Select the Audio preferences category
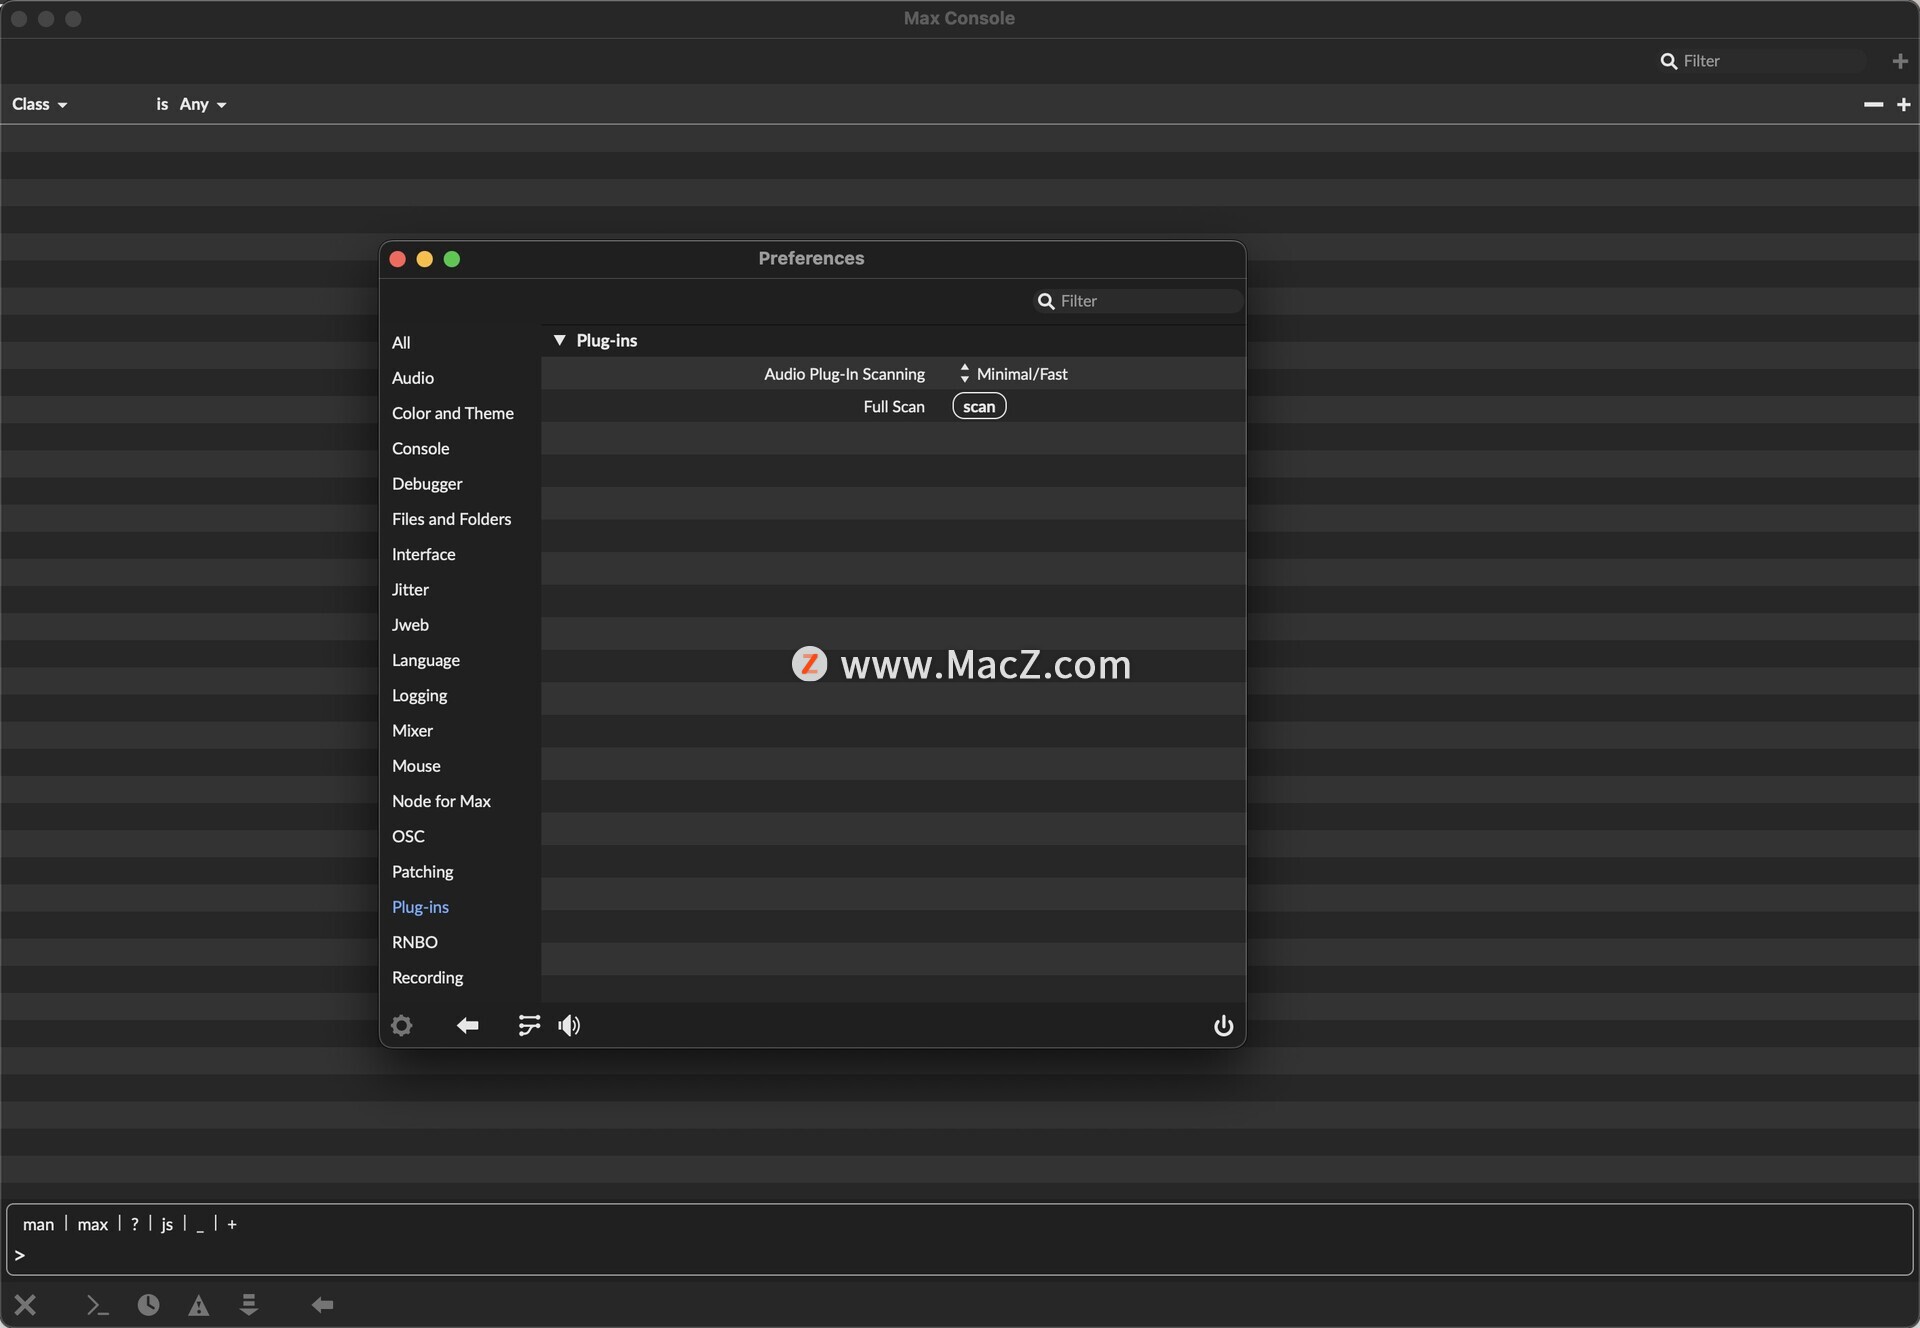Image resolution: width=1920 pixels, height=1328 pixels. [x=413, y=378]
